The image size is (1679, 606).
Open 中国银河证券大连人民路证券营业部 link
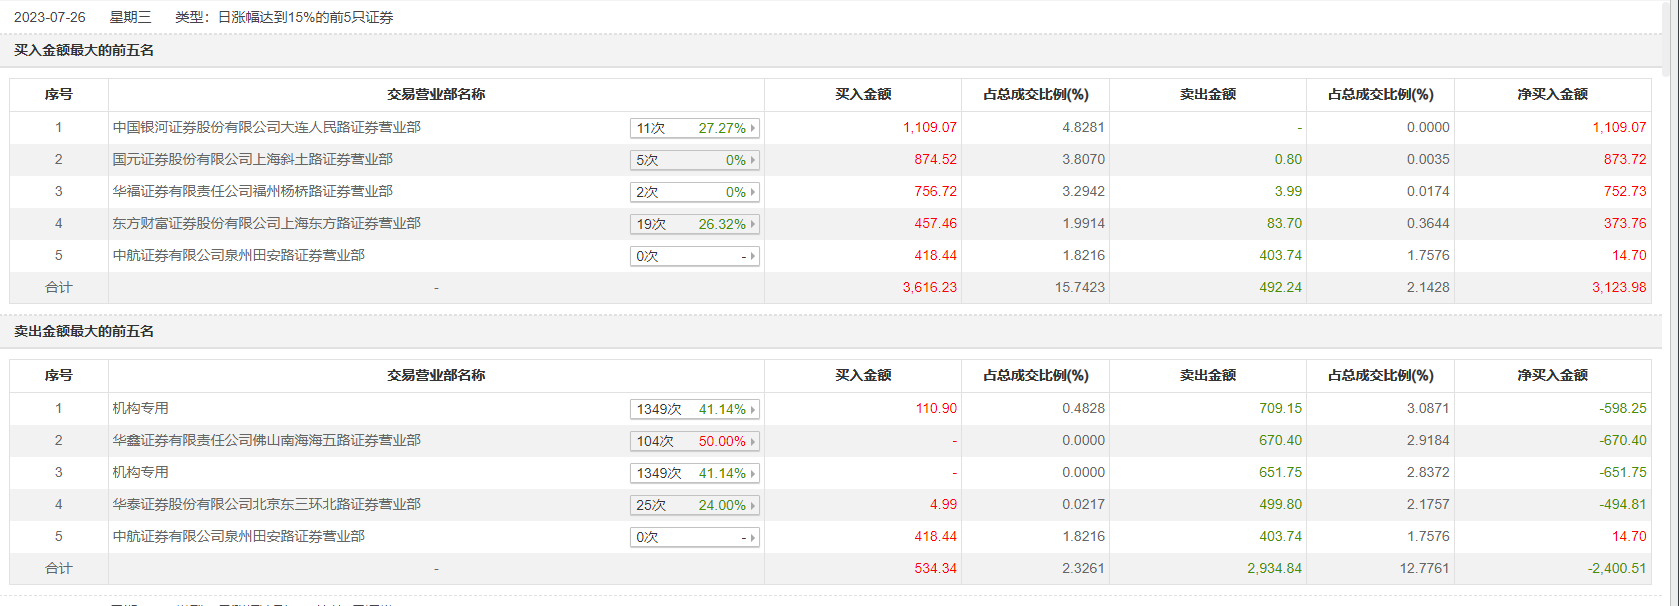click(x=266, y=127)
